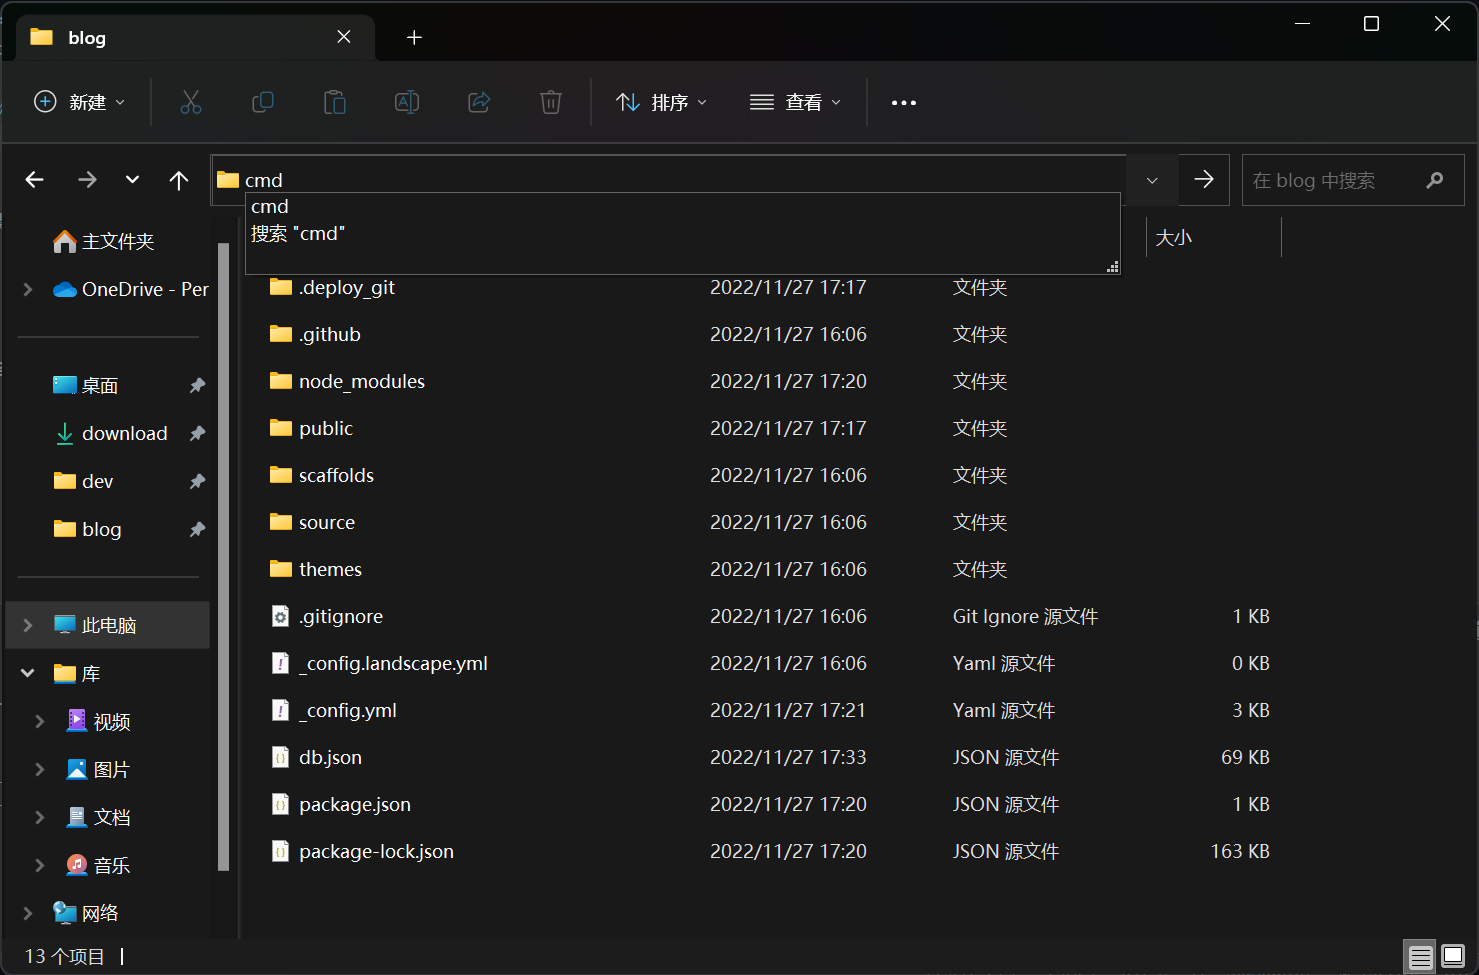The height and width of the screenshot is (975, 1479).
Task: Open 网络 in the sidebar
Action: (x=99, y=913)
